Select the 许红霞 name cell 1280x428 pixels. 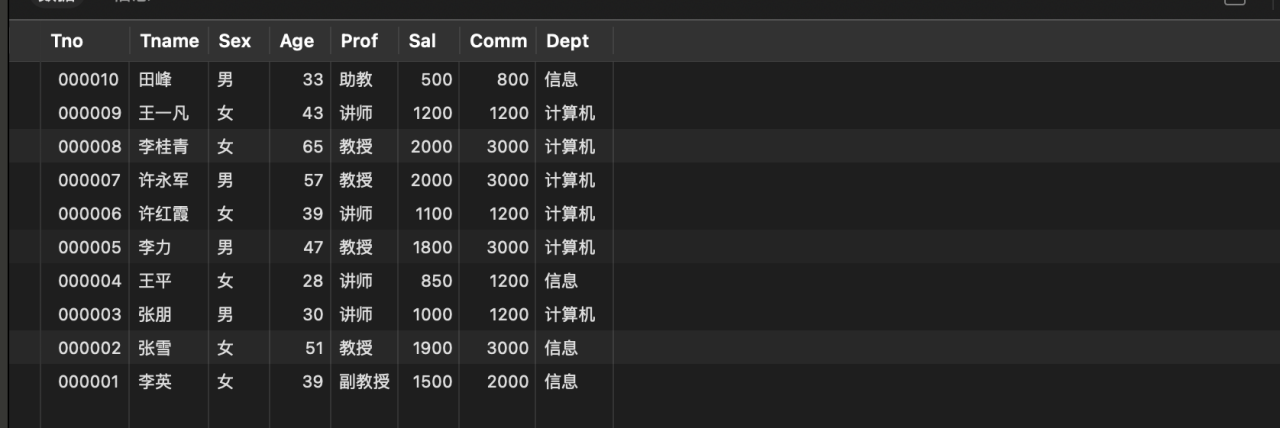pos(164,214)
